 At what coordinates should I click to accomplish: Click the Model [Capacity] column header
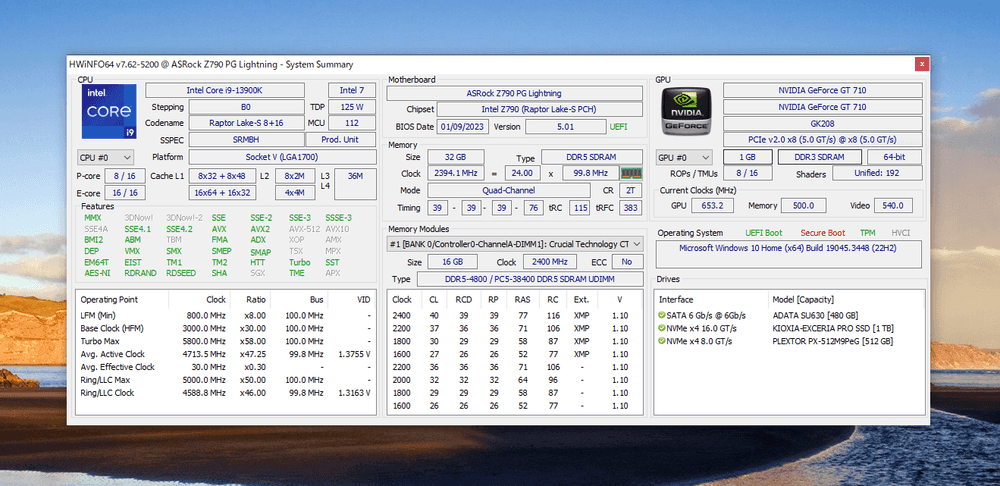(x=803, y=299)
